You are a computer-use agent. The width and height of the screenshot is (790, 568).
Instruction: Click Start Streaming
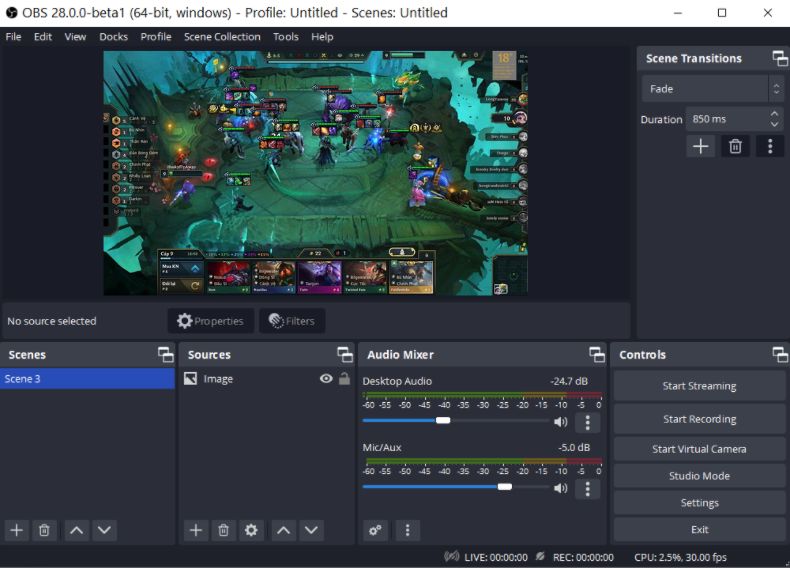[x=699, y=386]
